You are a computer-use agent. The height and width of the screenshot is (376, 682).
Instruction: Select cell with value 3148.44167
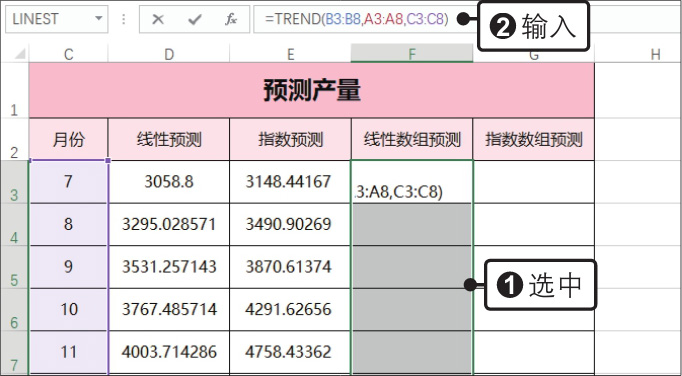point(290,182)
